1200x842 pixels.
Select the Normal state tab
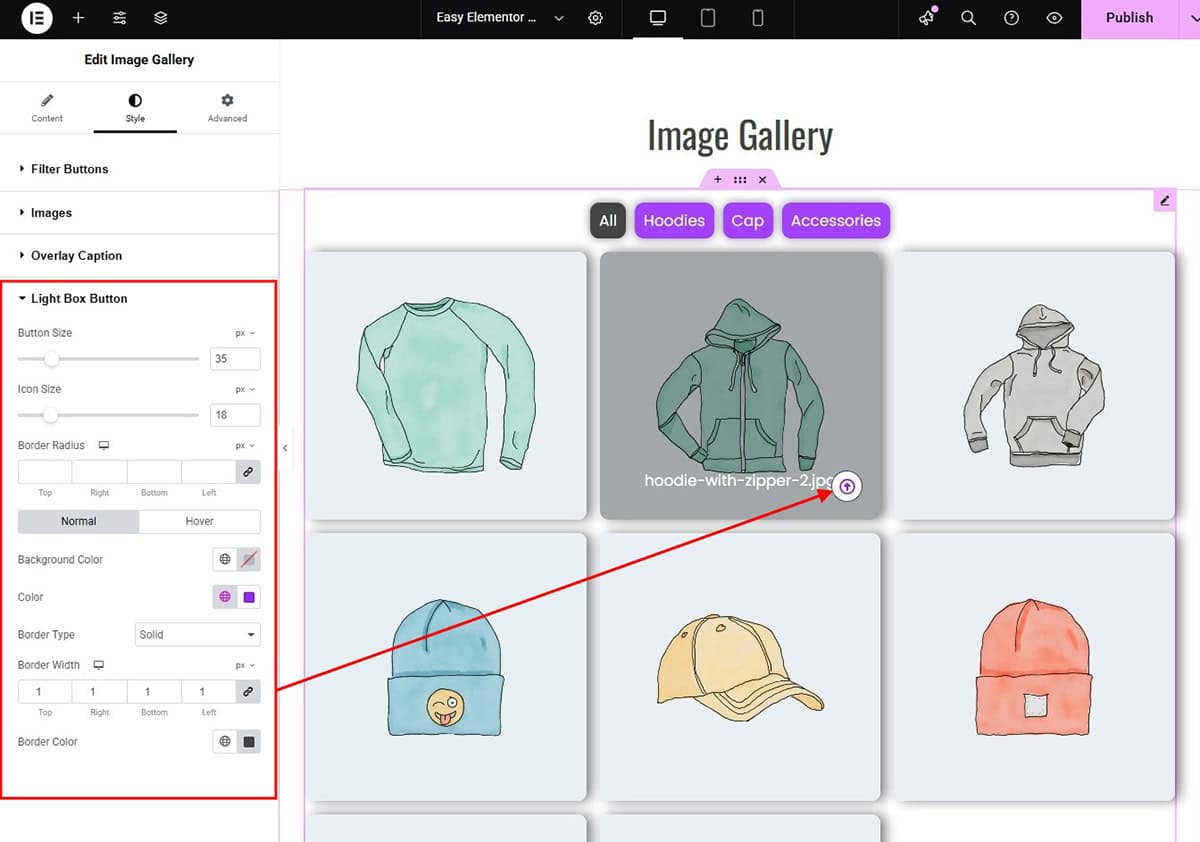[78, 521]
